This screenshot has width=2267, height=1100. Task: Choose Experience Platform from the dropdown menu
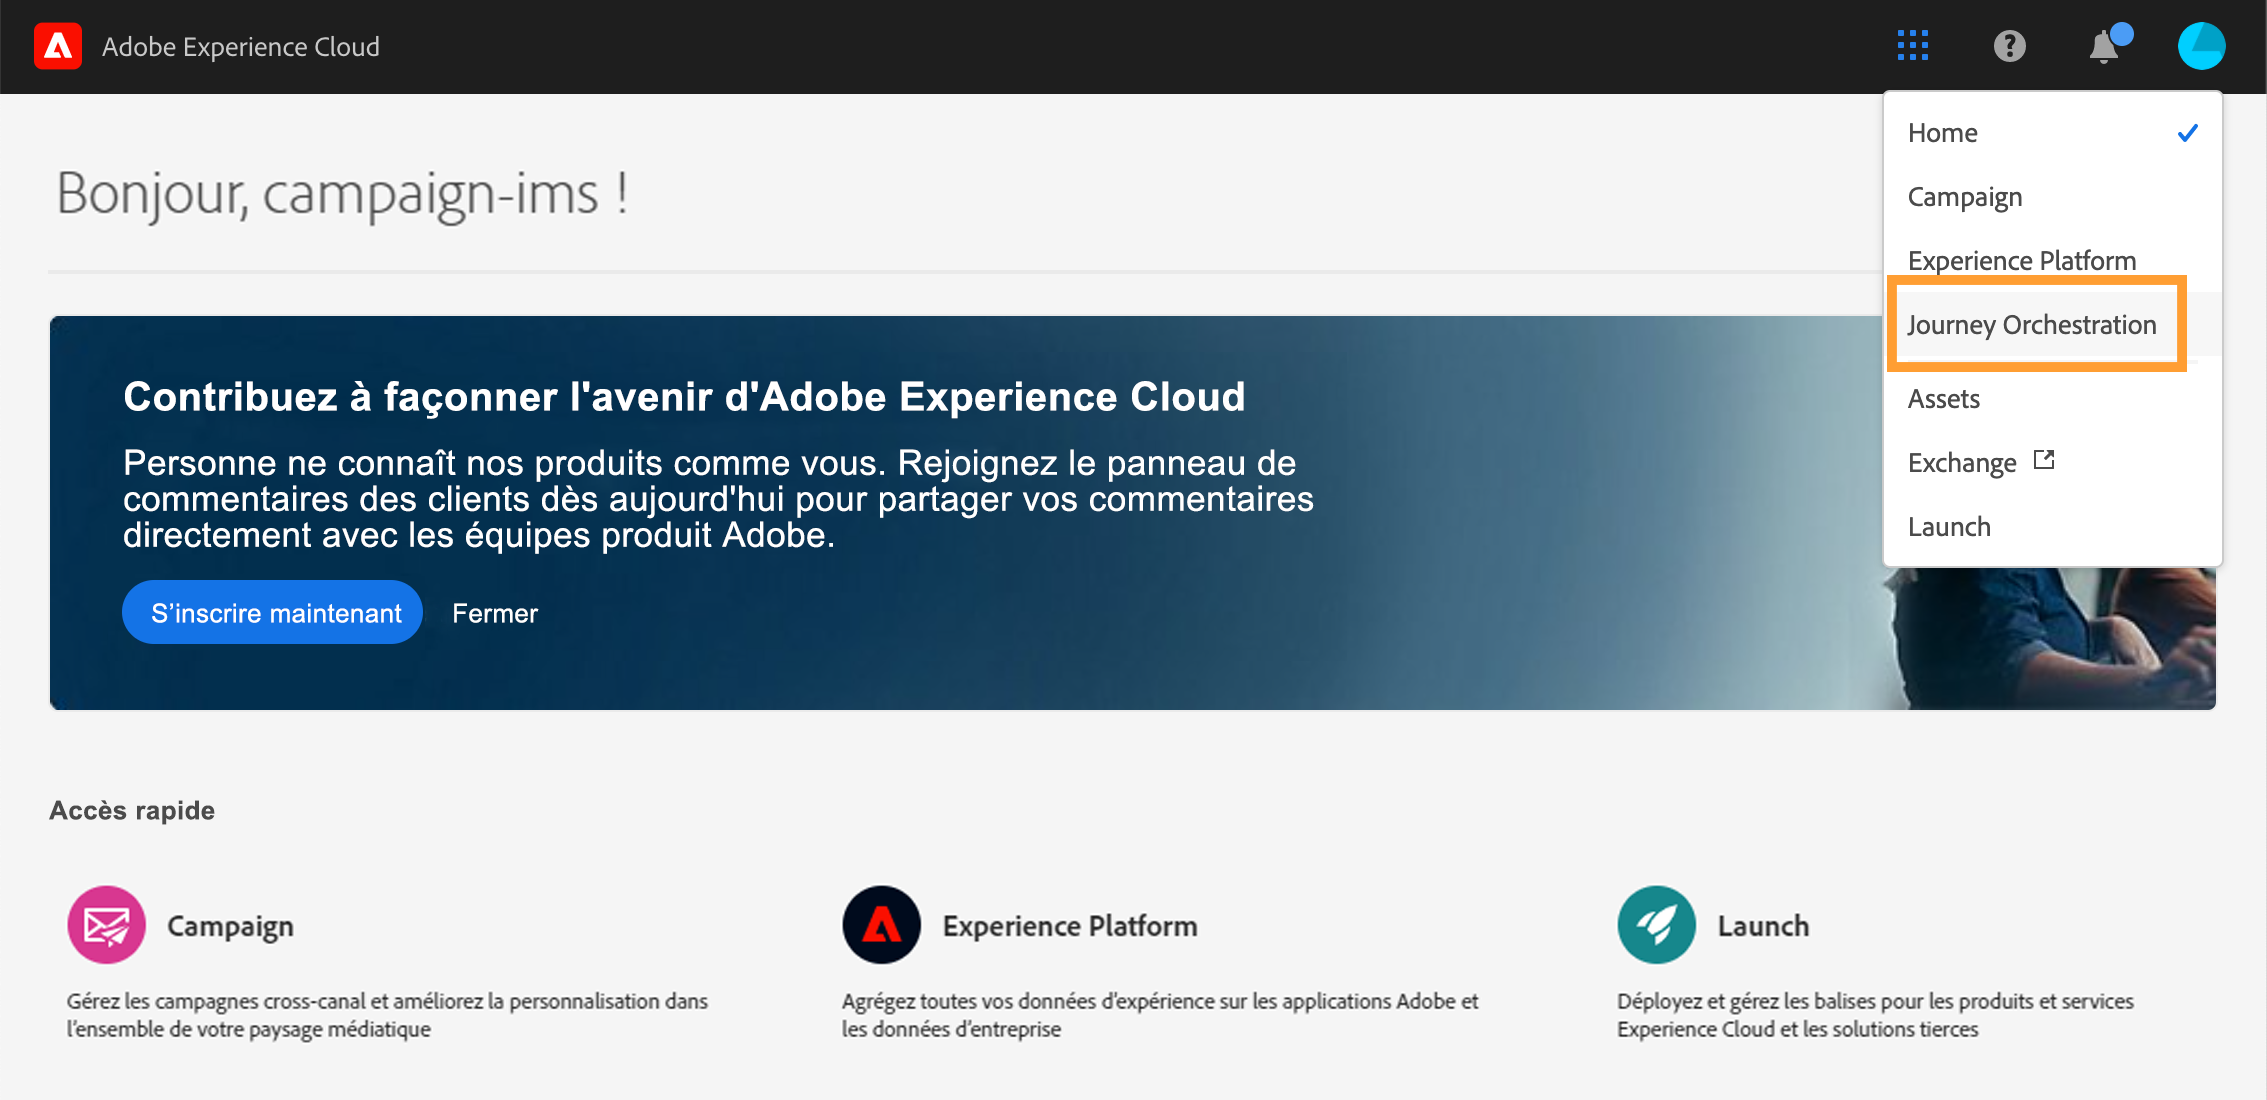2021,260
